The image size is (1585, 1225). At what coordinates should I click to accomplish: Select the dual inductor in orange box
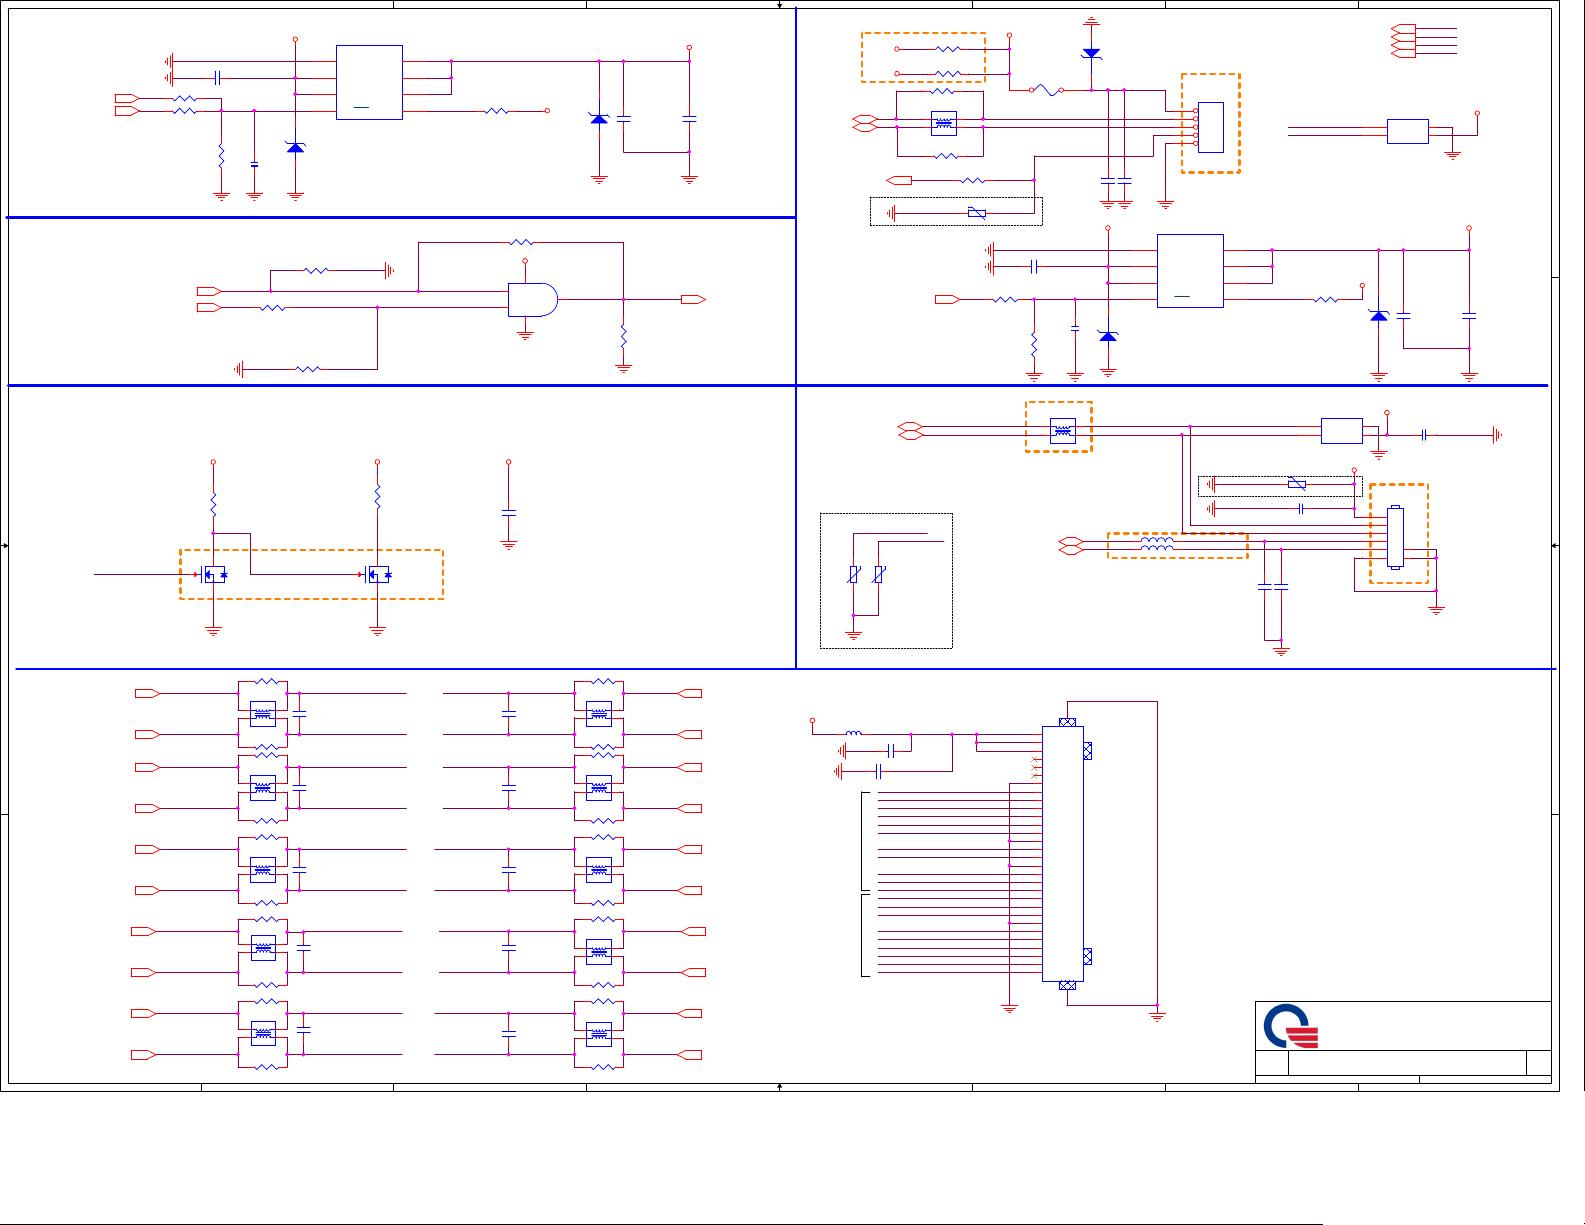coord(1157,544)
